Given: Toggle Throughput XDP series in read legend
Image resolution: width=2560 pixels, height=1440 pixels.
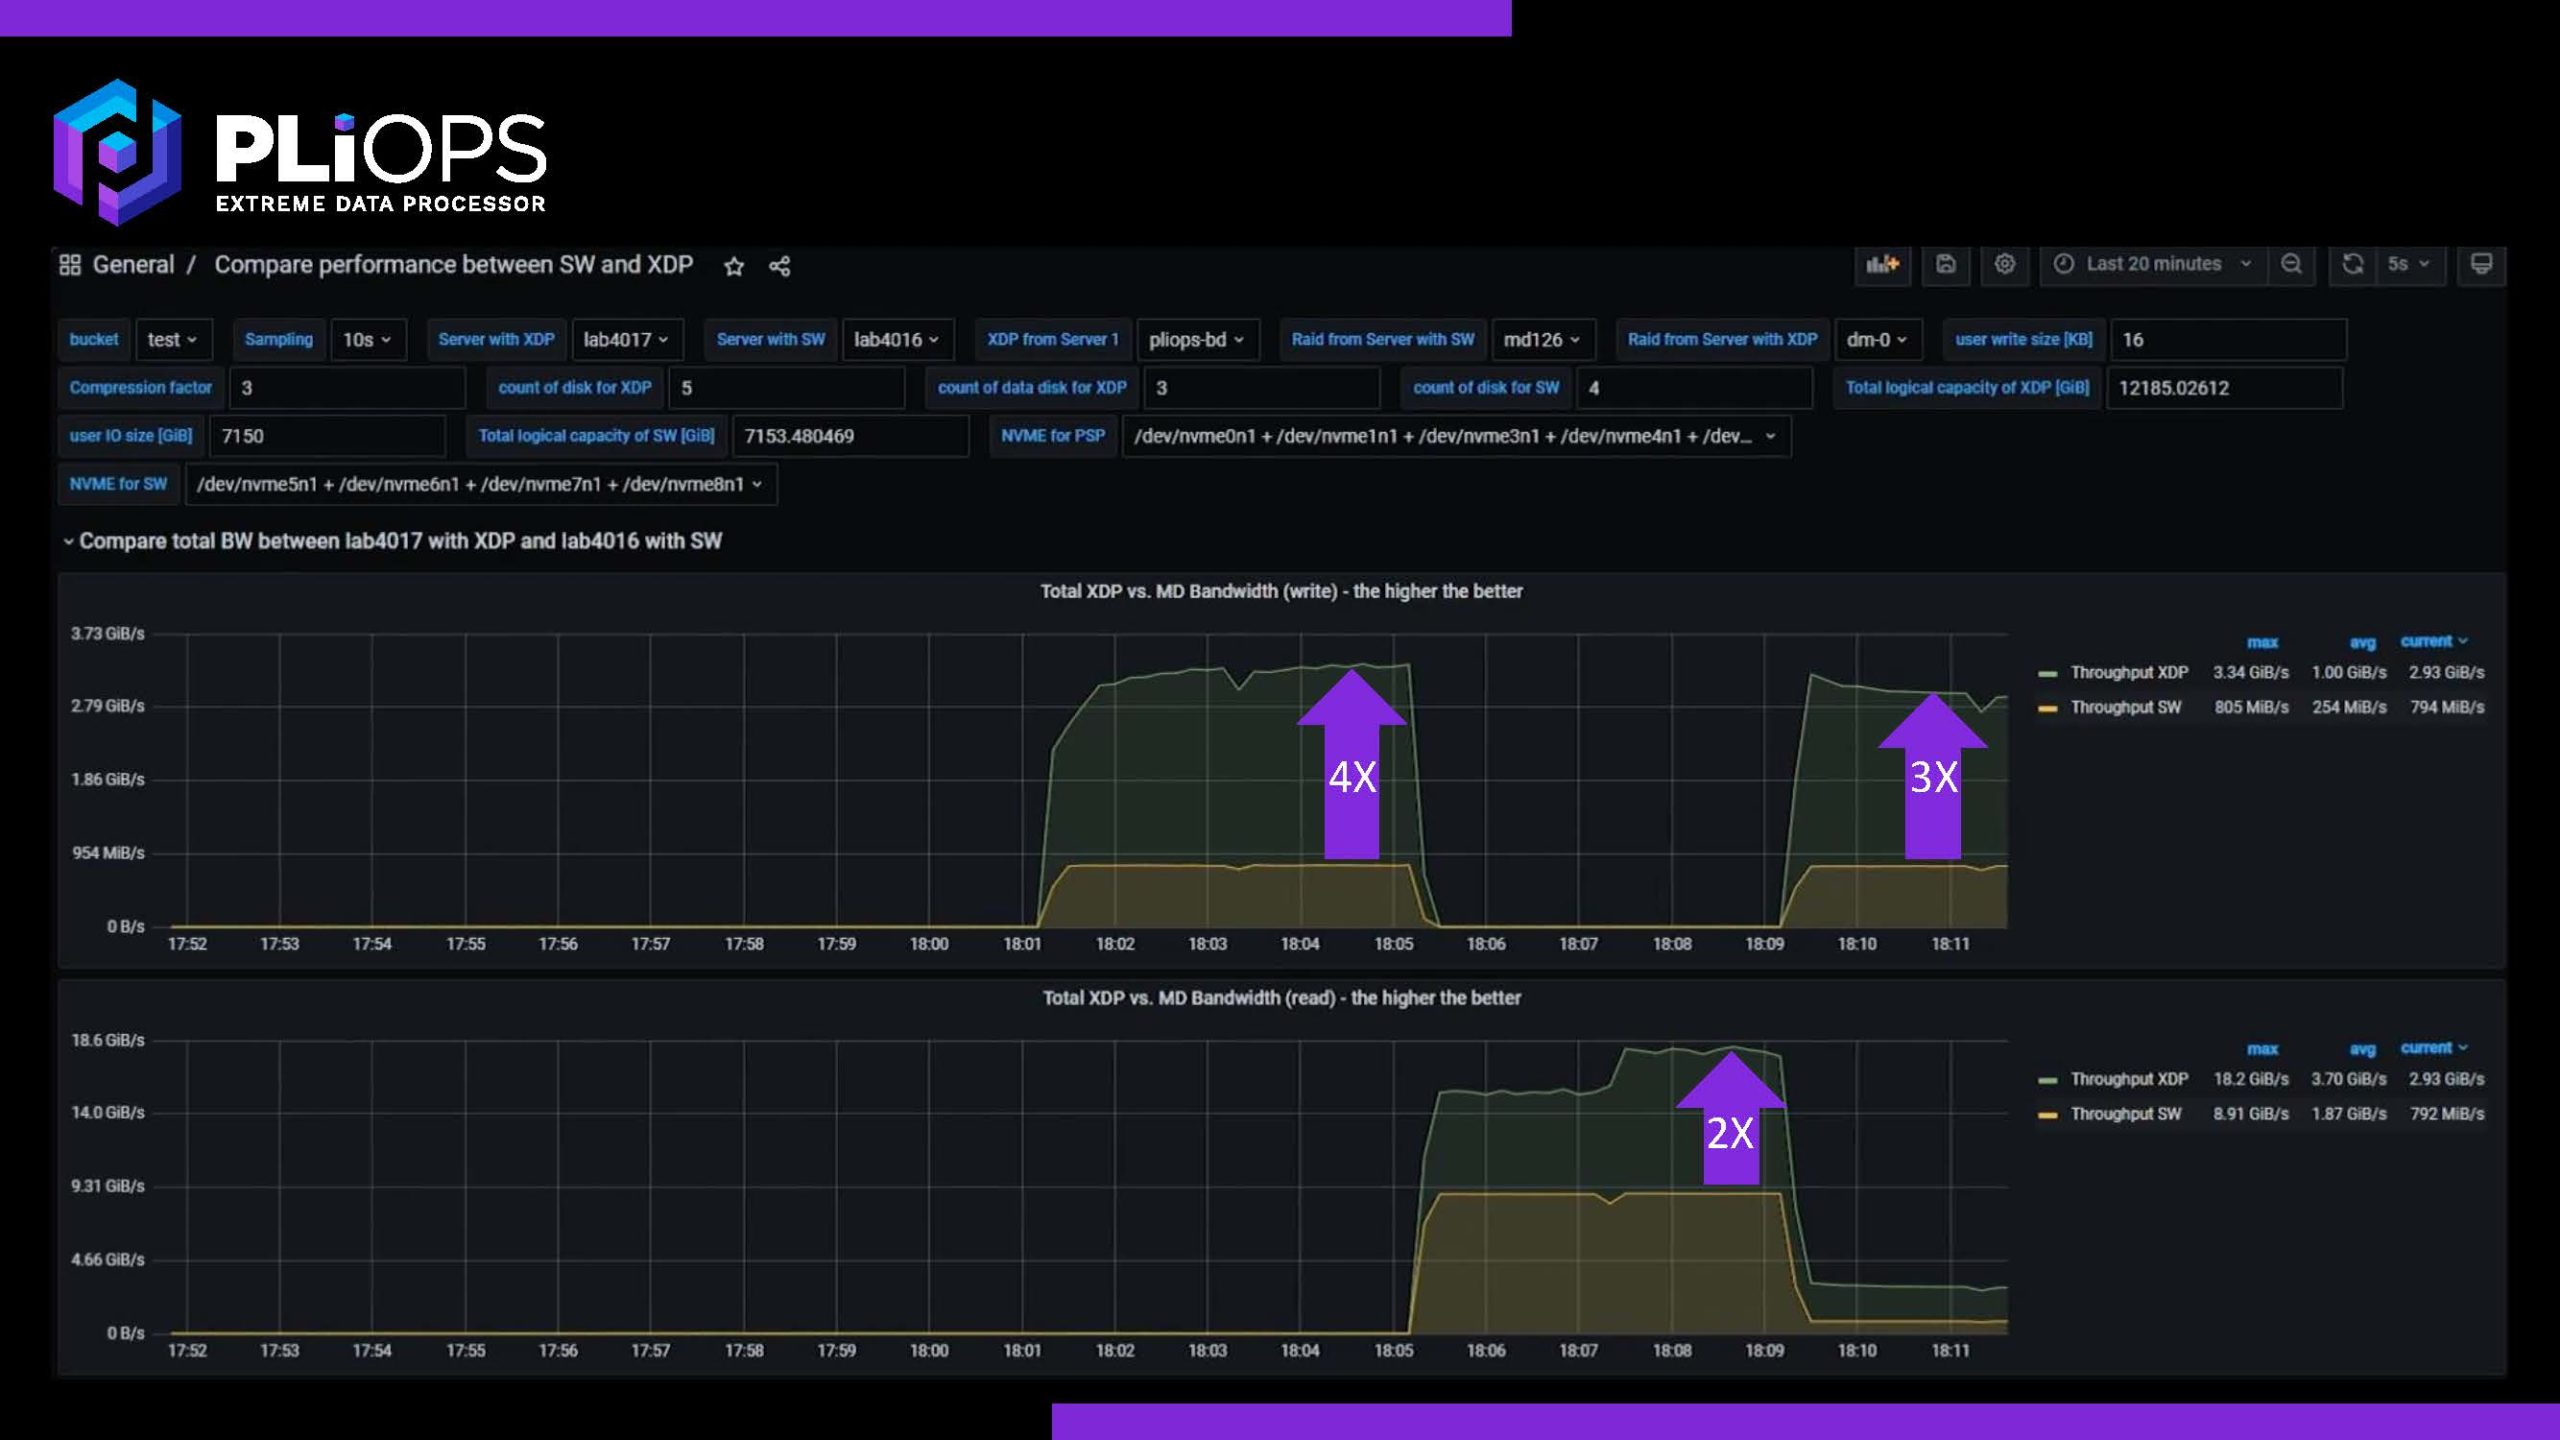Looking at the screenshot, I should (x=2128, y=1079).
